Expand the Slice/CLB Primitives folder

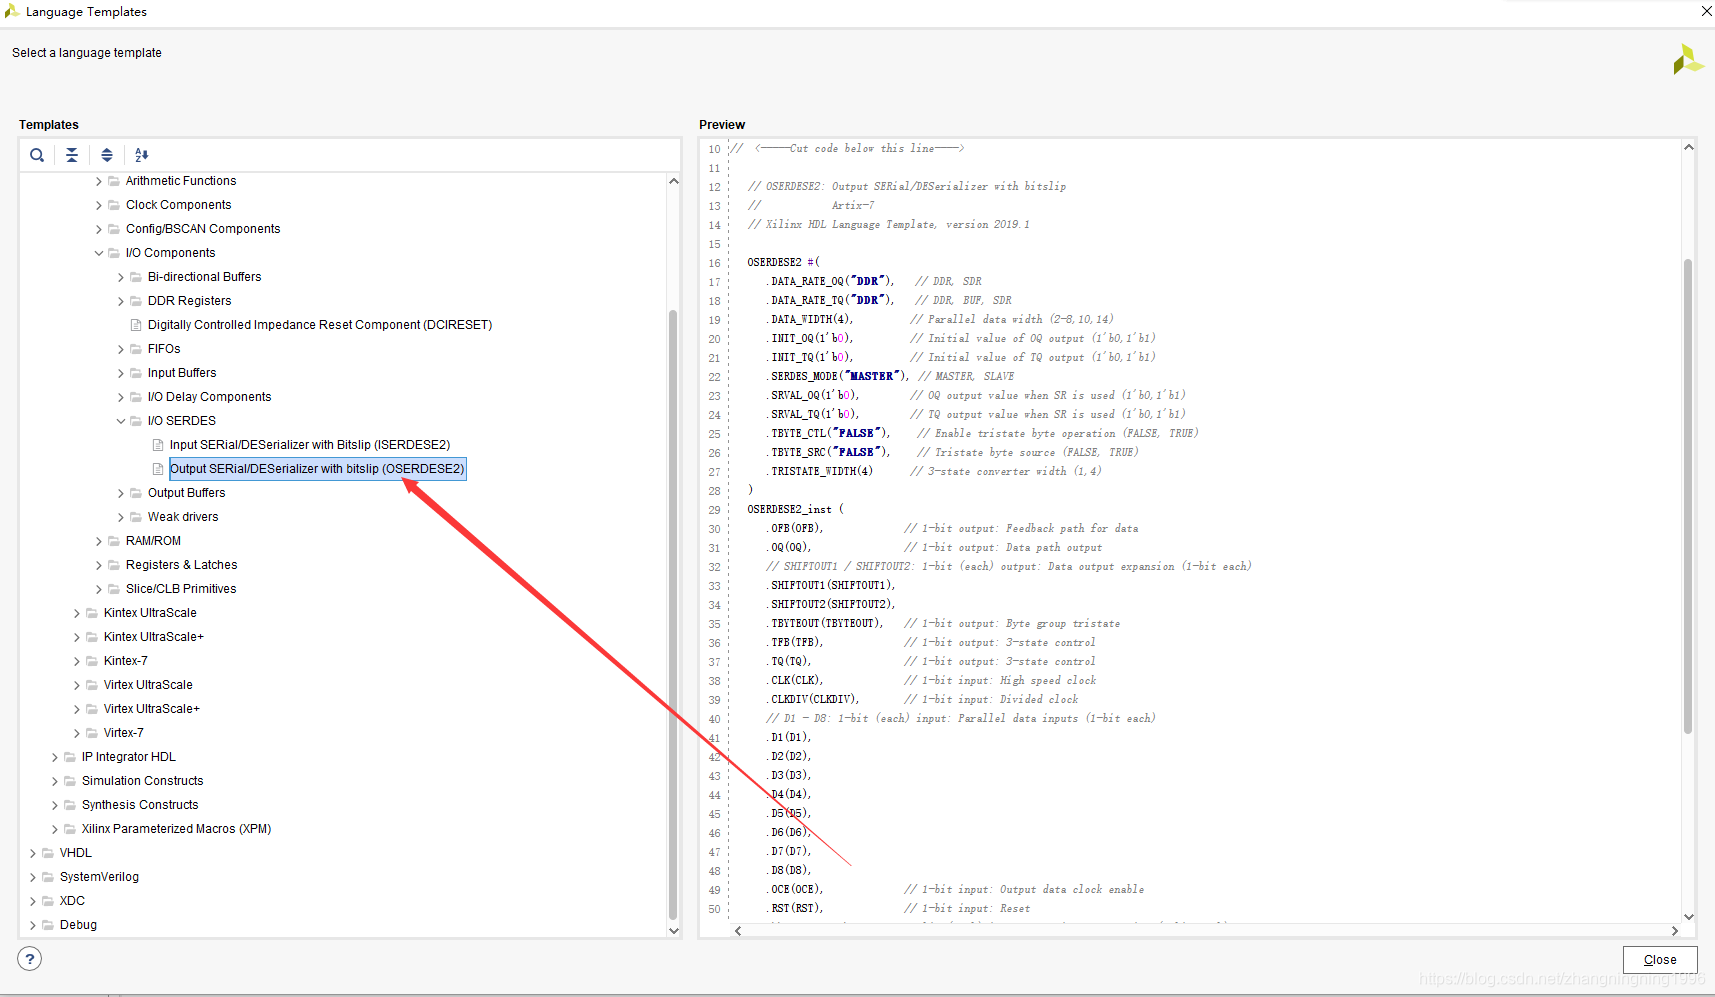point(99,589)
